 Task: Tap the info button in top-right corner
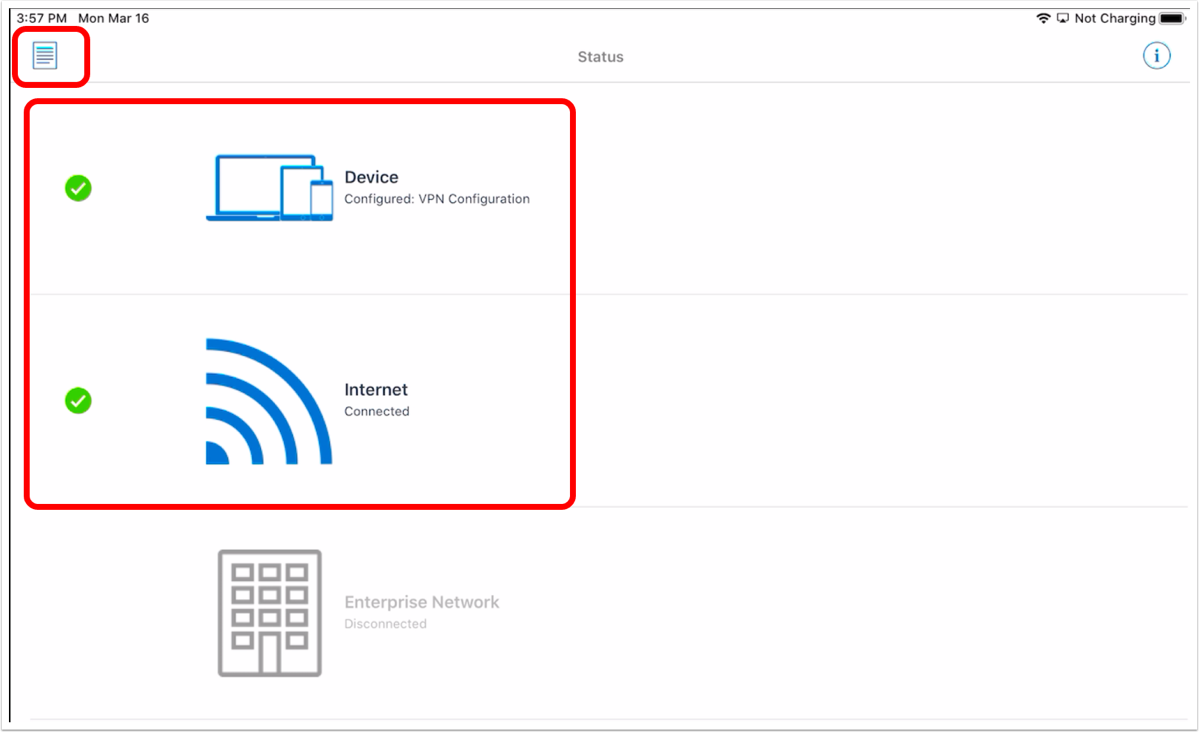(x=1156, y=56)
